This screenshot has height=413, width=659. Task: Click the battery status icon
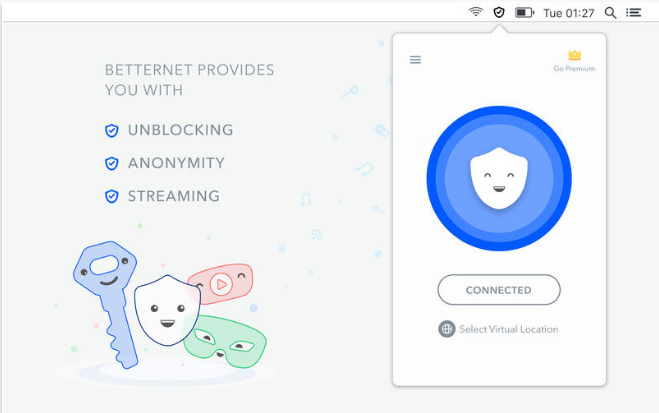[x=525, y=13]
